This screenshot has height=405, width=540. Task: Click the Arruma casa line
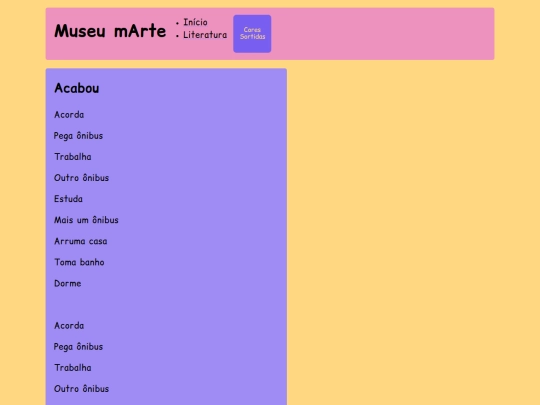(81, 241)
